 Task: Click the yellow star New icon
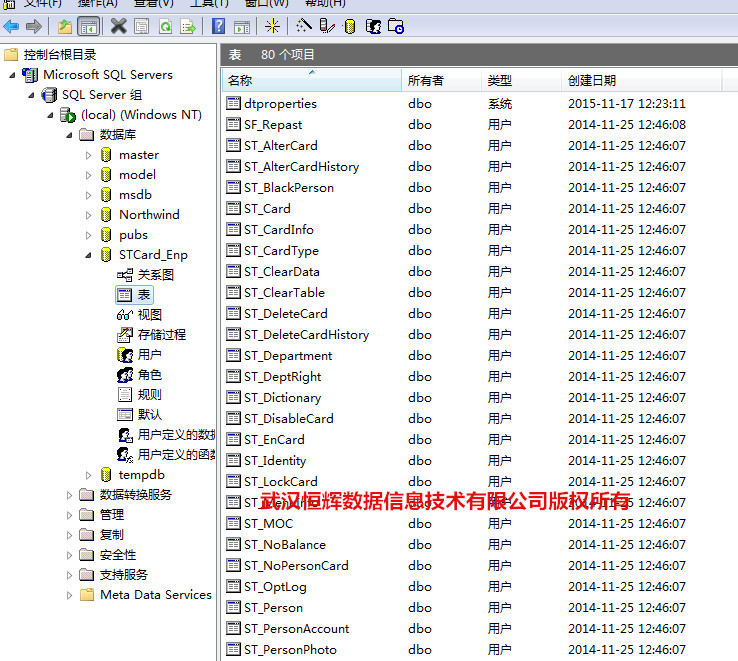tap(272, 26)
